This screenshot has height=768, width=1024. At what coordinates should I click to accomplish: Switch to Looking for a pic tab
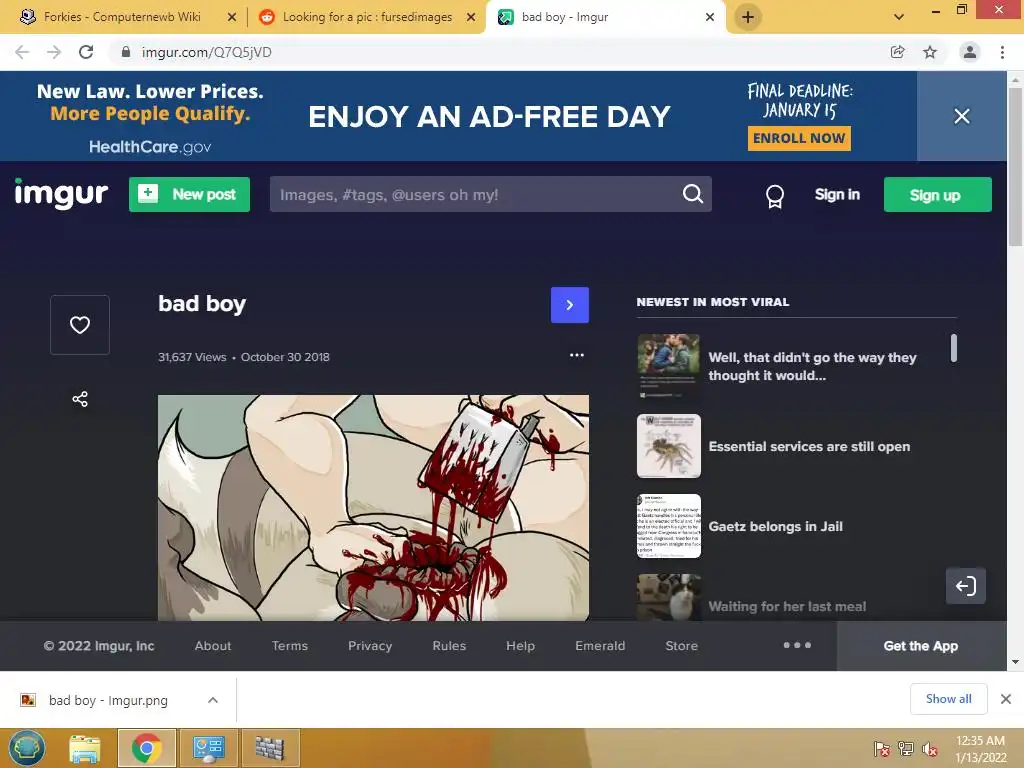tap(367, 17)
